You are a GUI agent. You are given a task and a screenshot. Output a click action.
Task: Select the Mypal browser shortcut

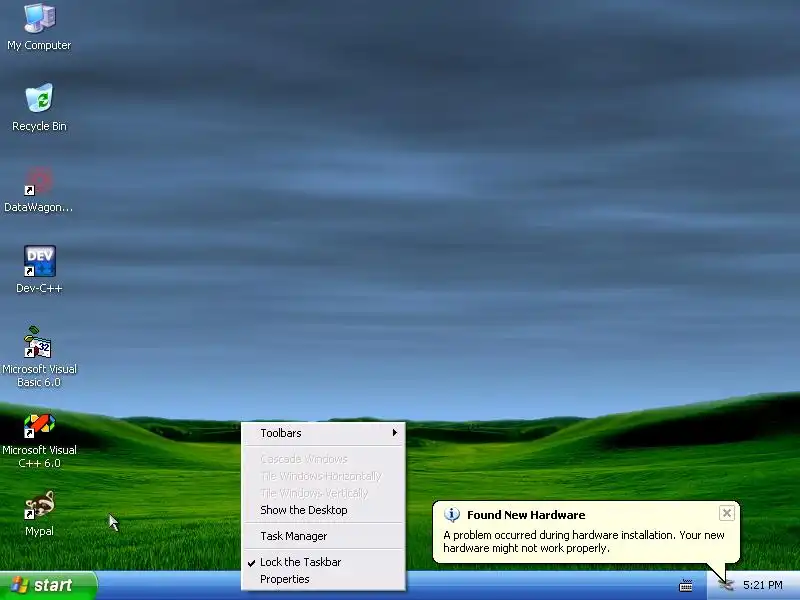[x=39, y=514]
